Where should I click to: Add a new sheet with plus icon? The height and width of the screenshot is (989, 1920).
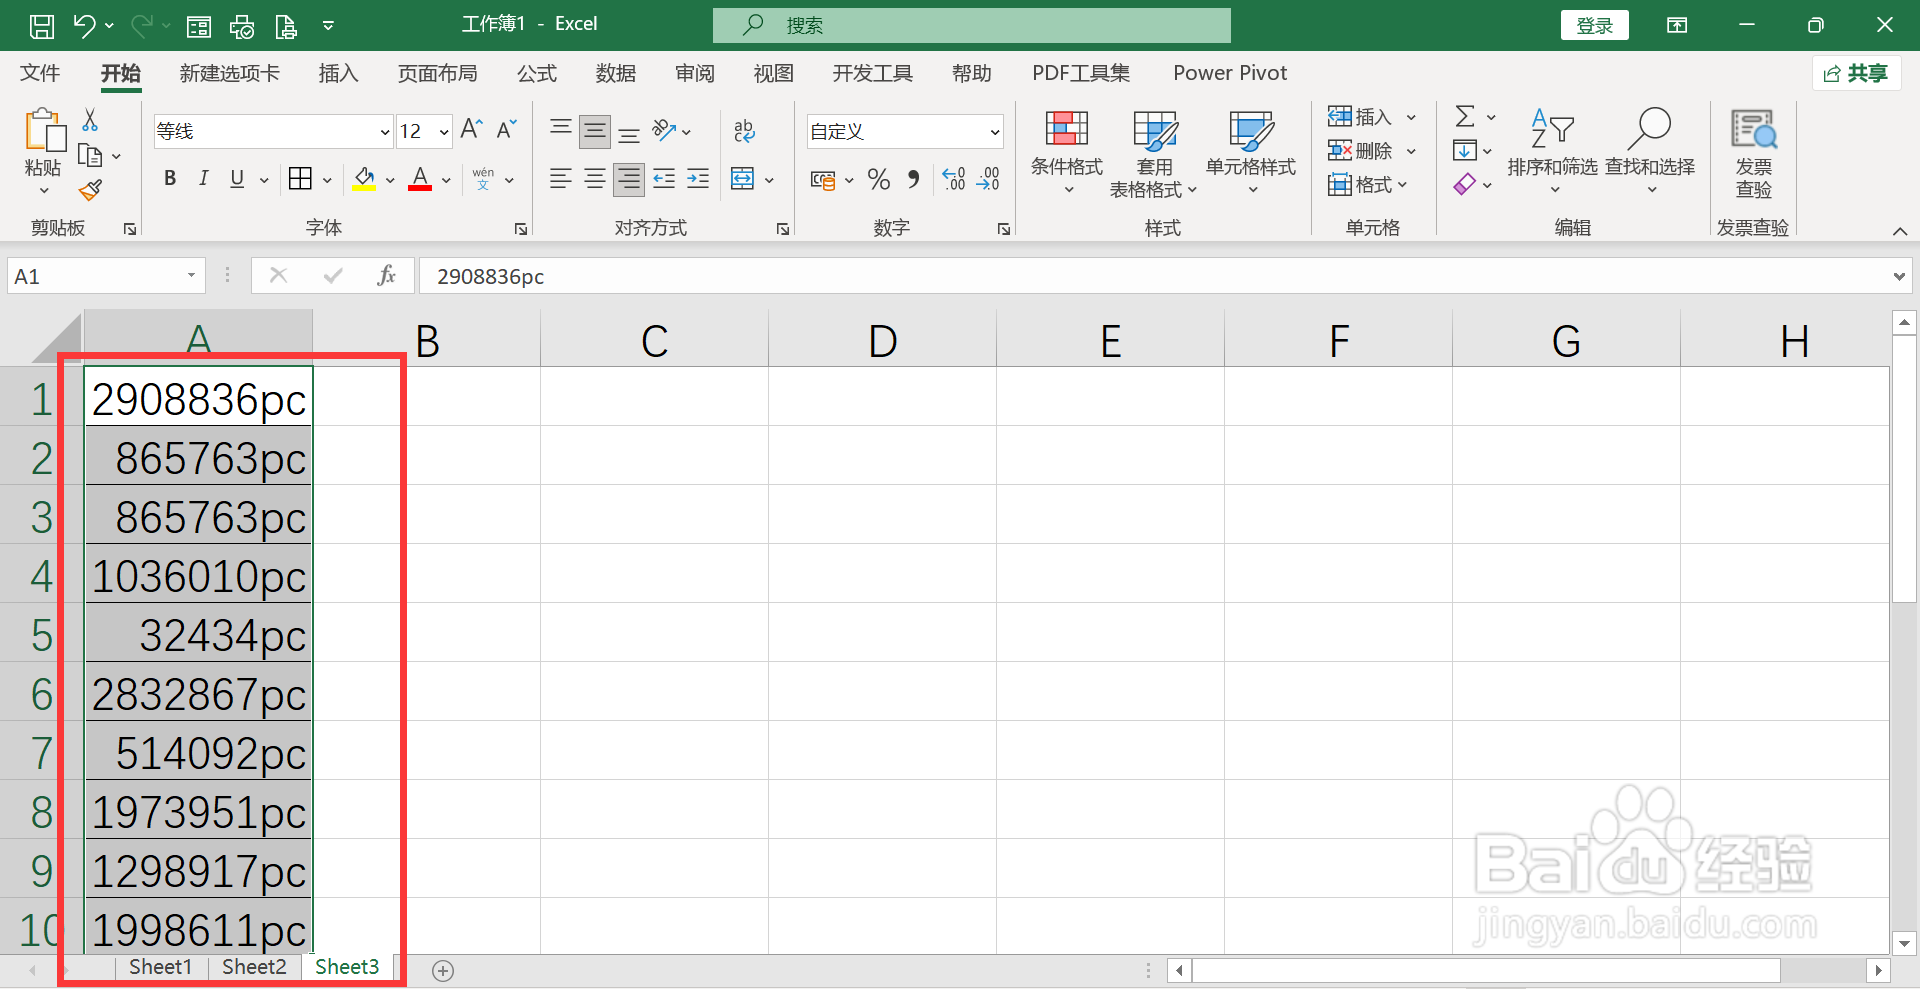(443, 970)
